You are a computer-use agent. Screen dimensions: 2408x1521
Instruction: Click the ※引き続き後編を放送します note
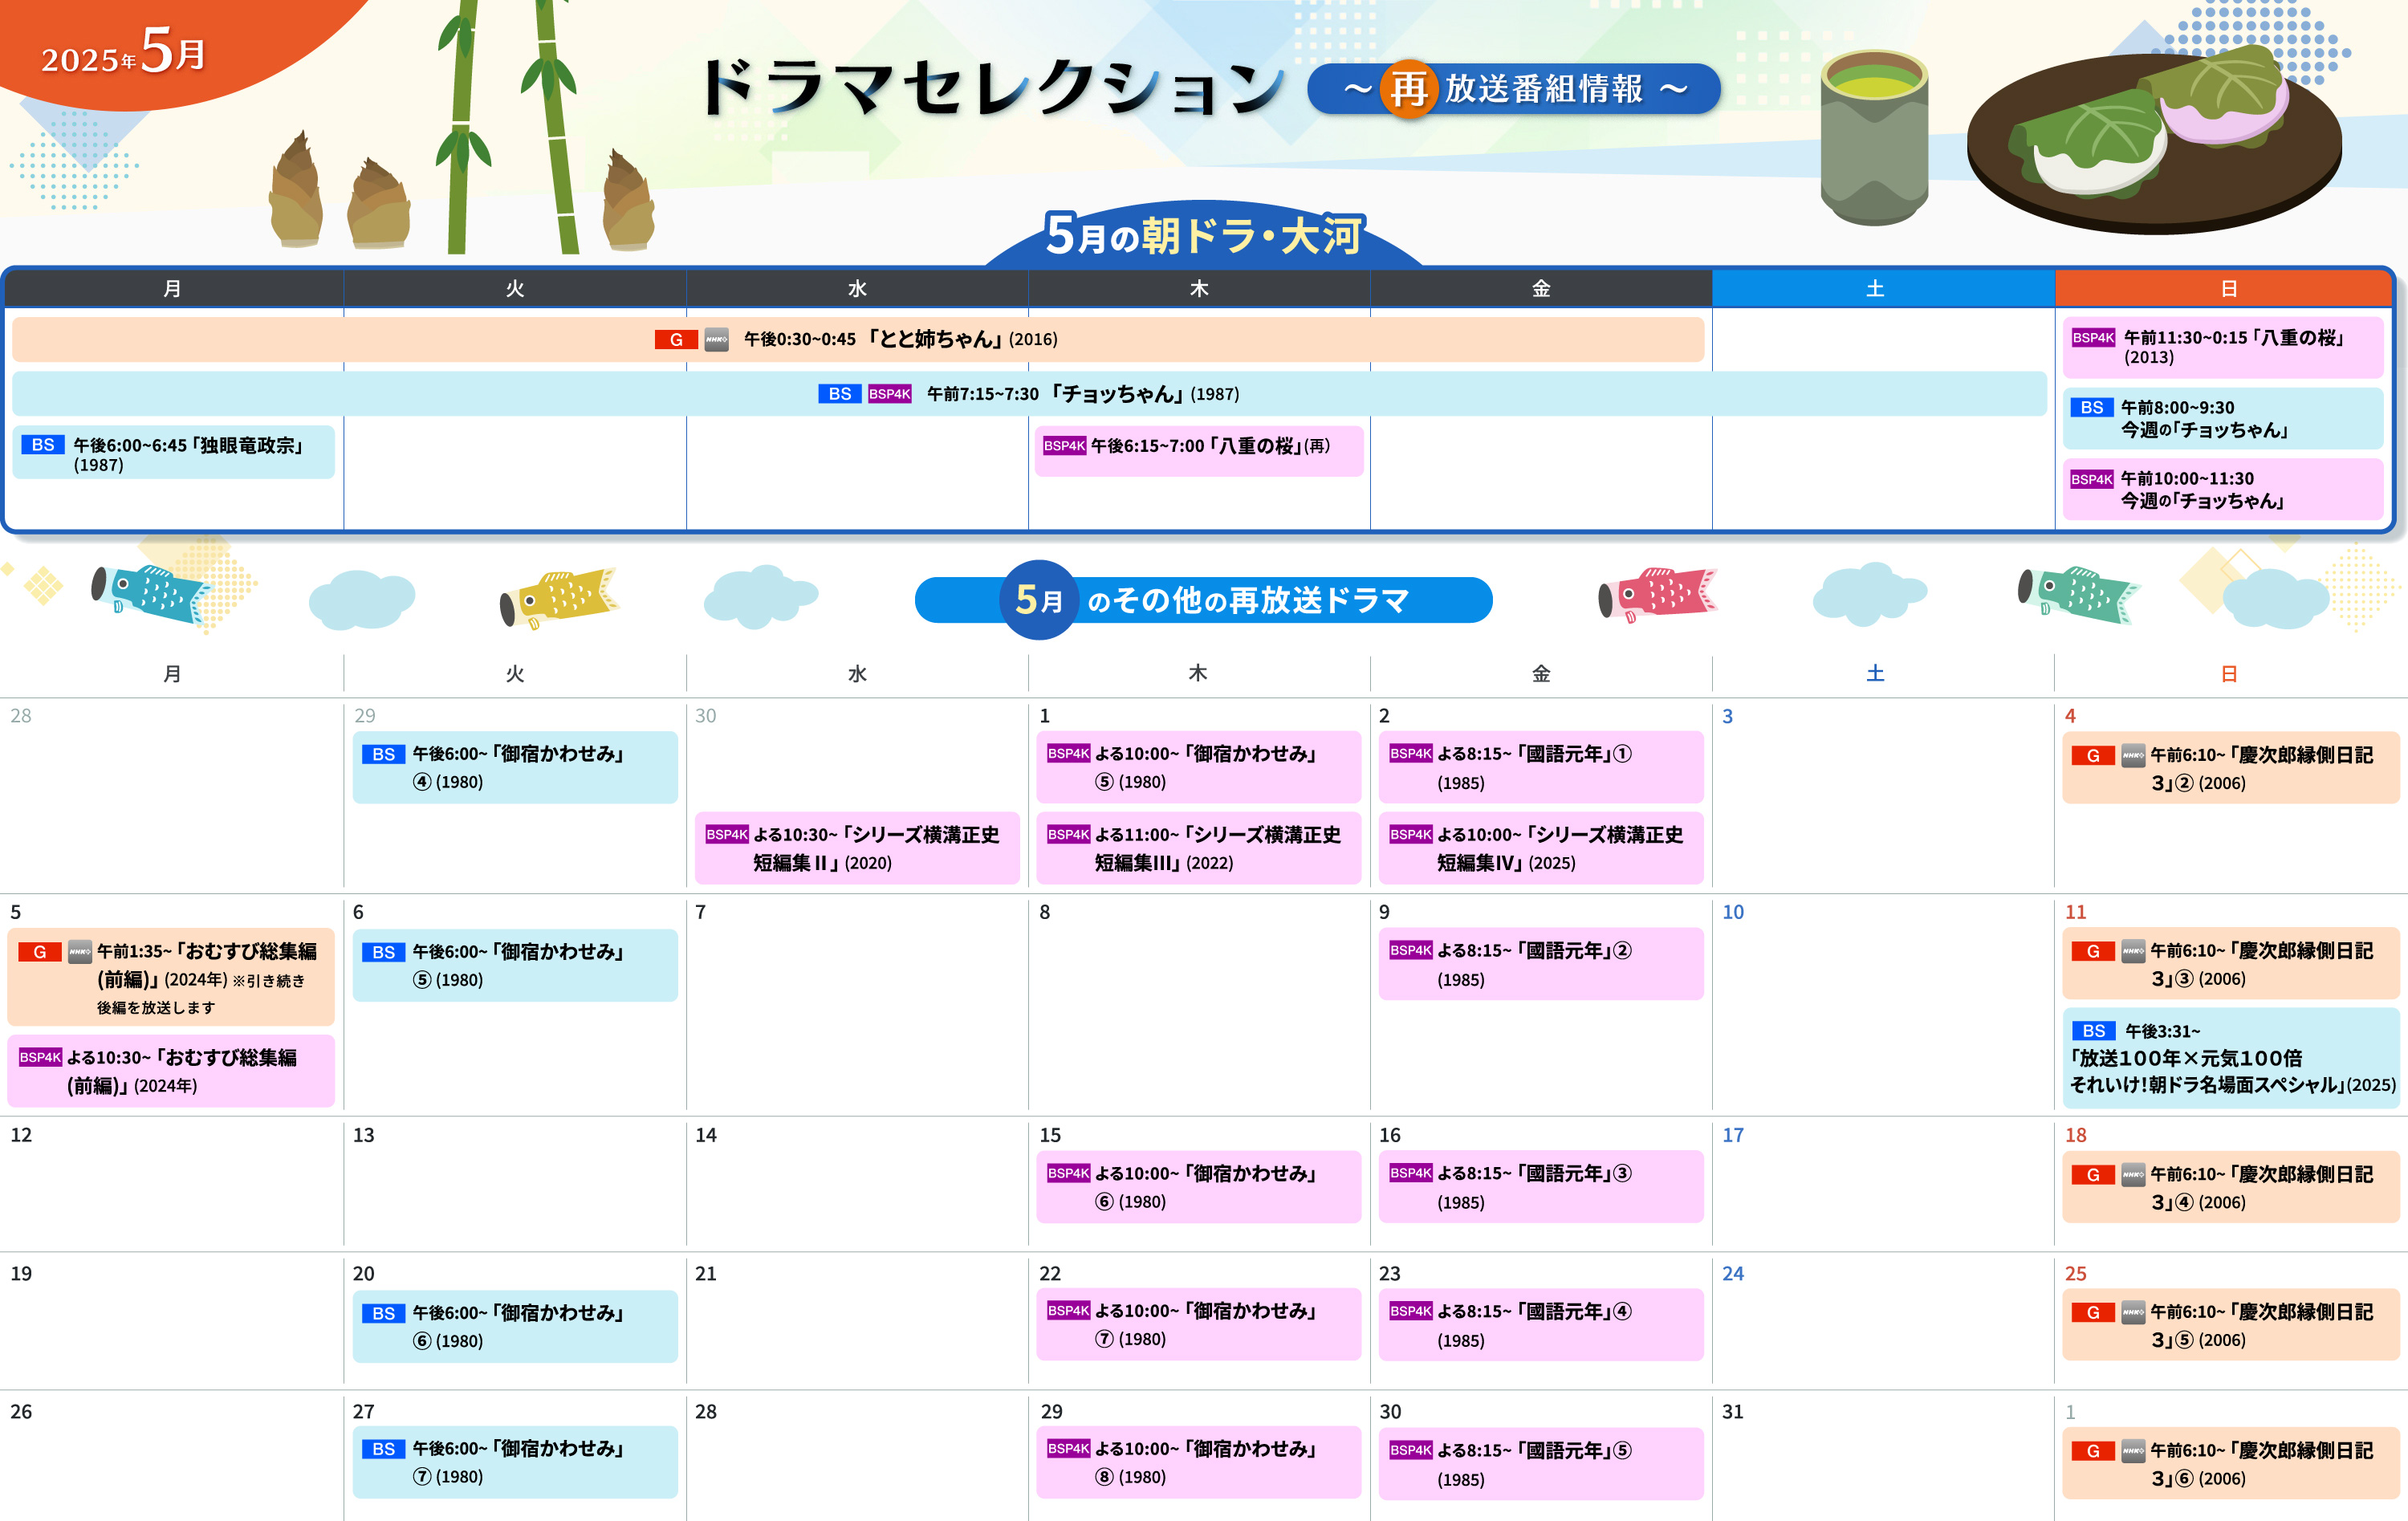tap(200, 994)
